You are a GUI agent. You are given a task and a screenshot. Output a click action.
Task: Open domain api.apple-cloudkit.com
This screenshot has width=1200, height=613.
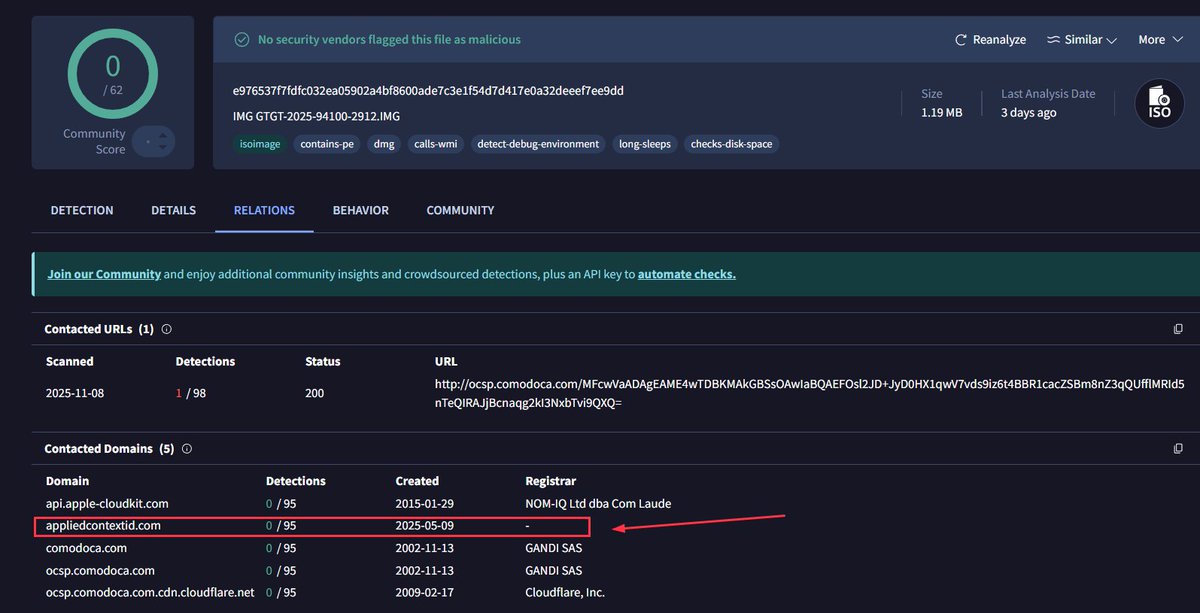107,503
